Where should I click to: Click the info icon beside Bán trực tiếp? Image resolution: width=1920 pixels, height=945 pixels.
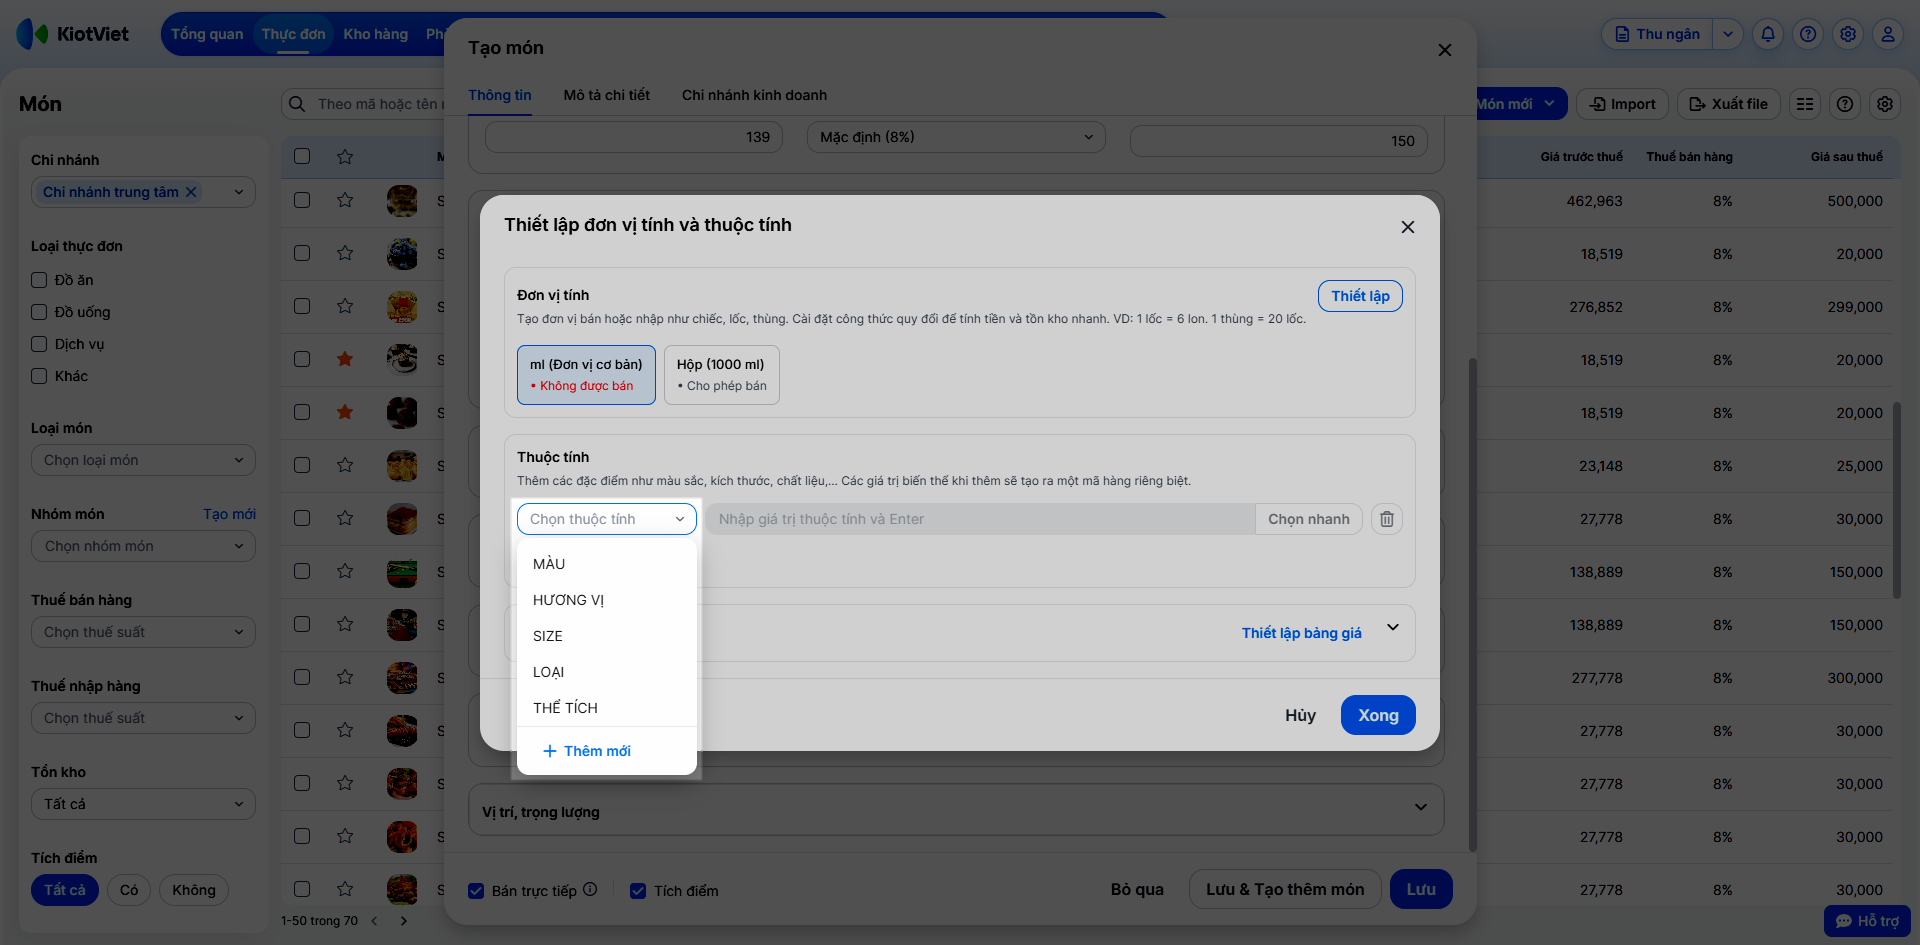click(590, 889)
